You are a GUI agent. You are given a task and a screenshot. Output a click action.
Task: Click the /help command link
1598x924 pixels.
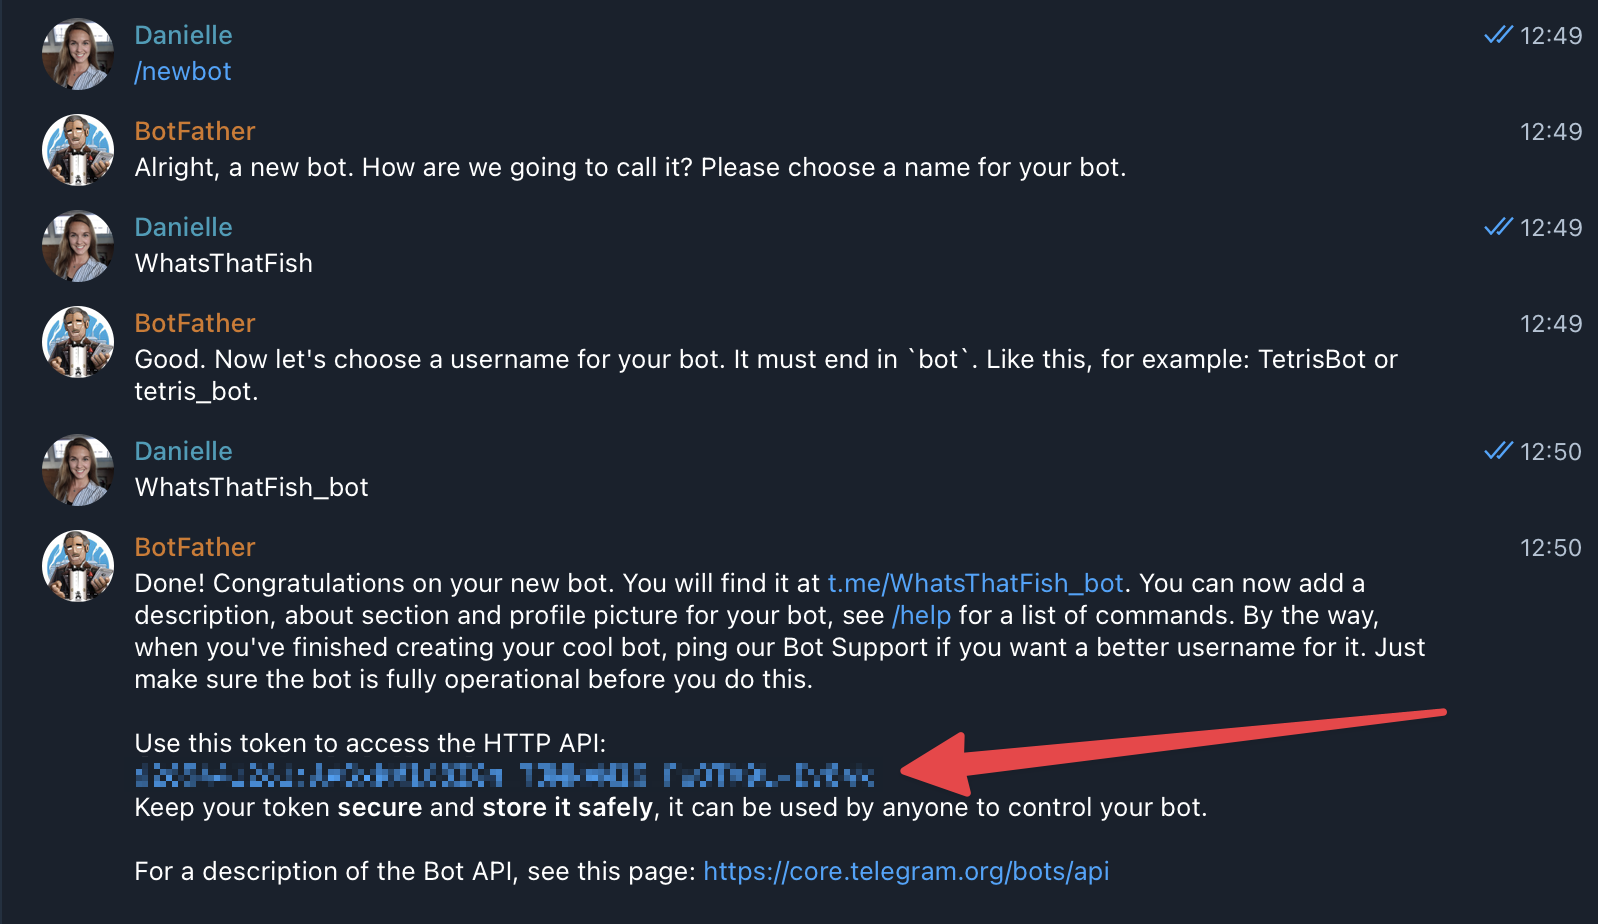pyautogui.click(x=921, y=615)
